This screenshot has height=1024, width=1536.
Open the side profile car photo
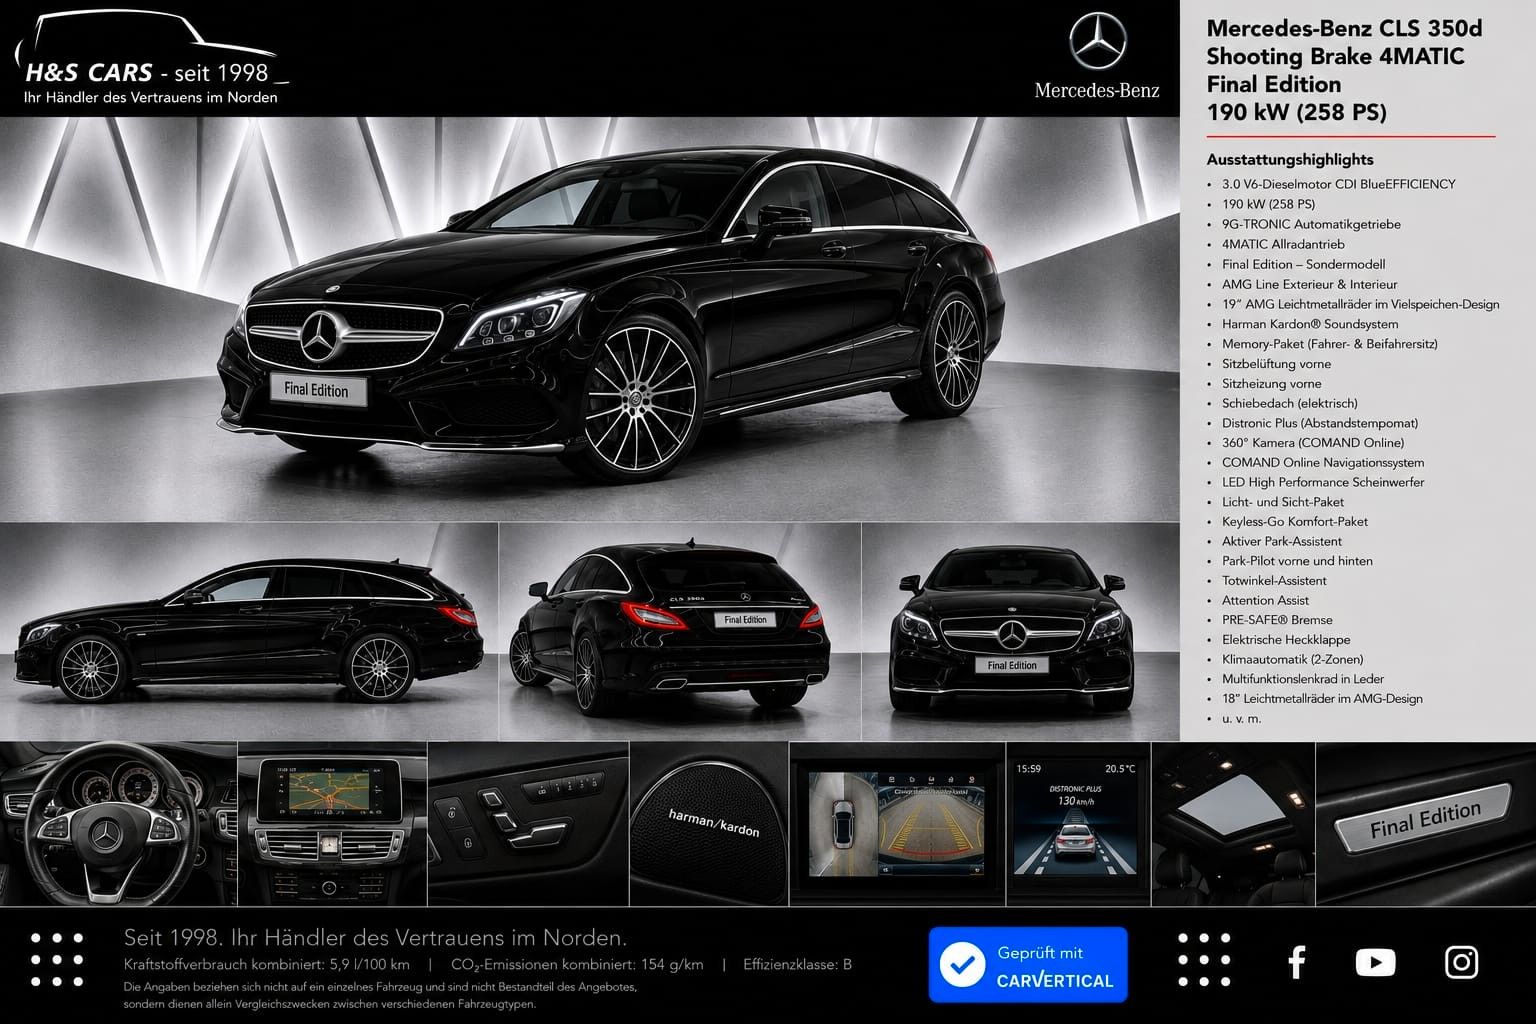click(x=248, y=631)
